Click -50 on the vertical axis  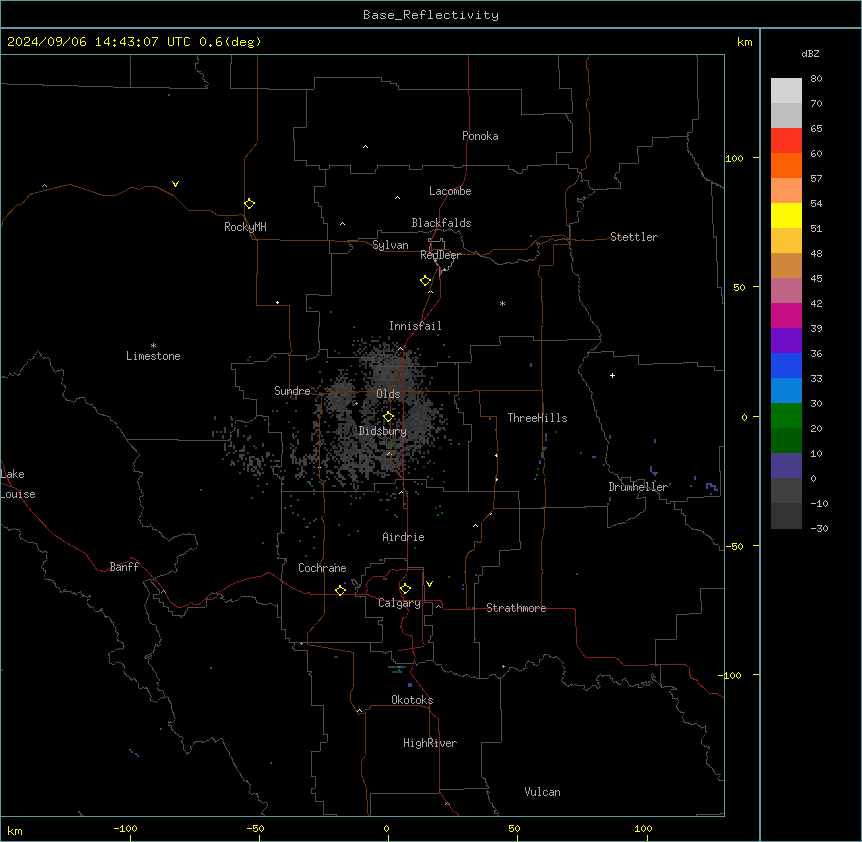pyautogui.click(x=734, y=546)
